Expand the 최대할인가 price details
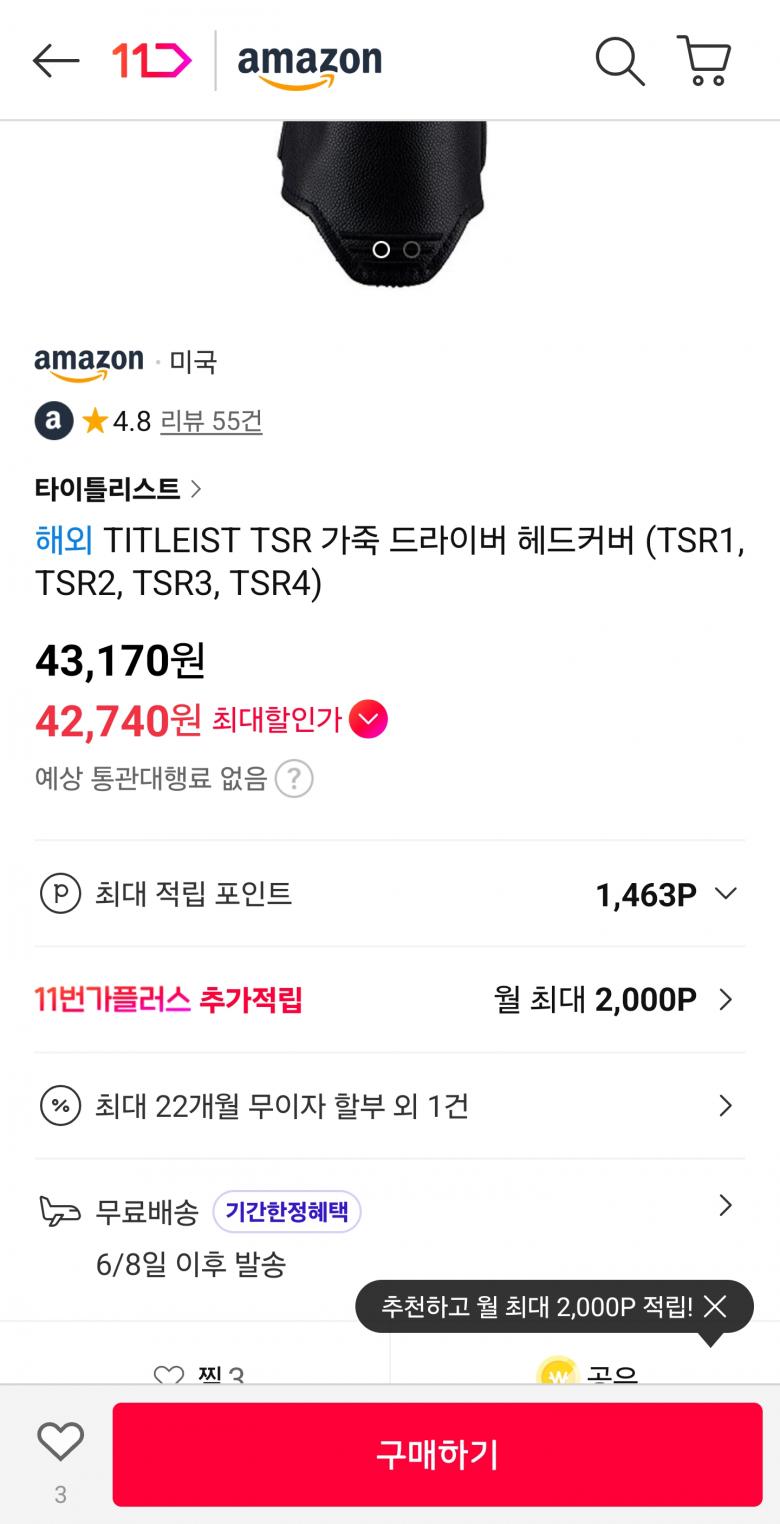Viewport: 780px width, 1524px height. [x=368, y=719]
